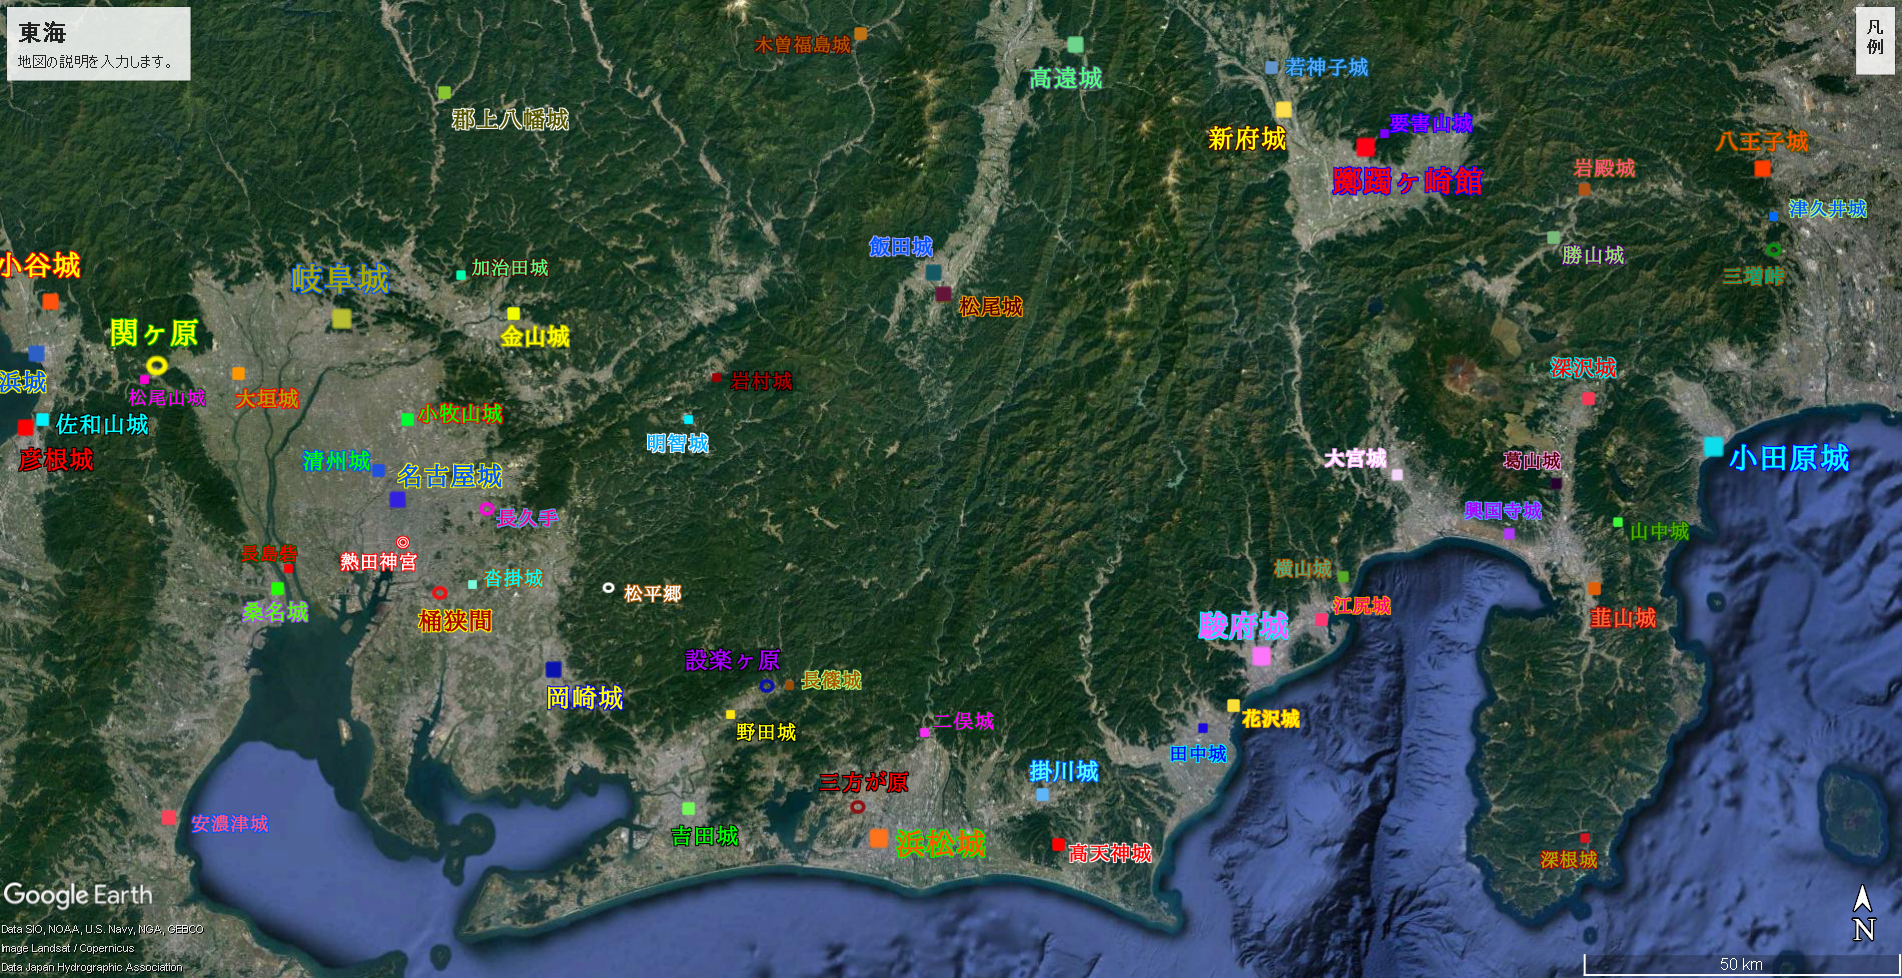Click the 東海 map title
Viewport: 1902px width, 978px height.
[x=42, y=33]
